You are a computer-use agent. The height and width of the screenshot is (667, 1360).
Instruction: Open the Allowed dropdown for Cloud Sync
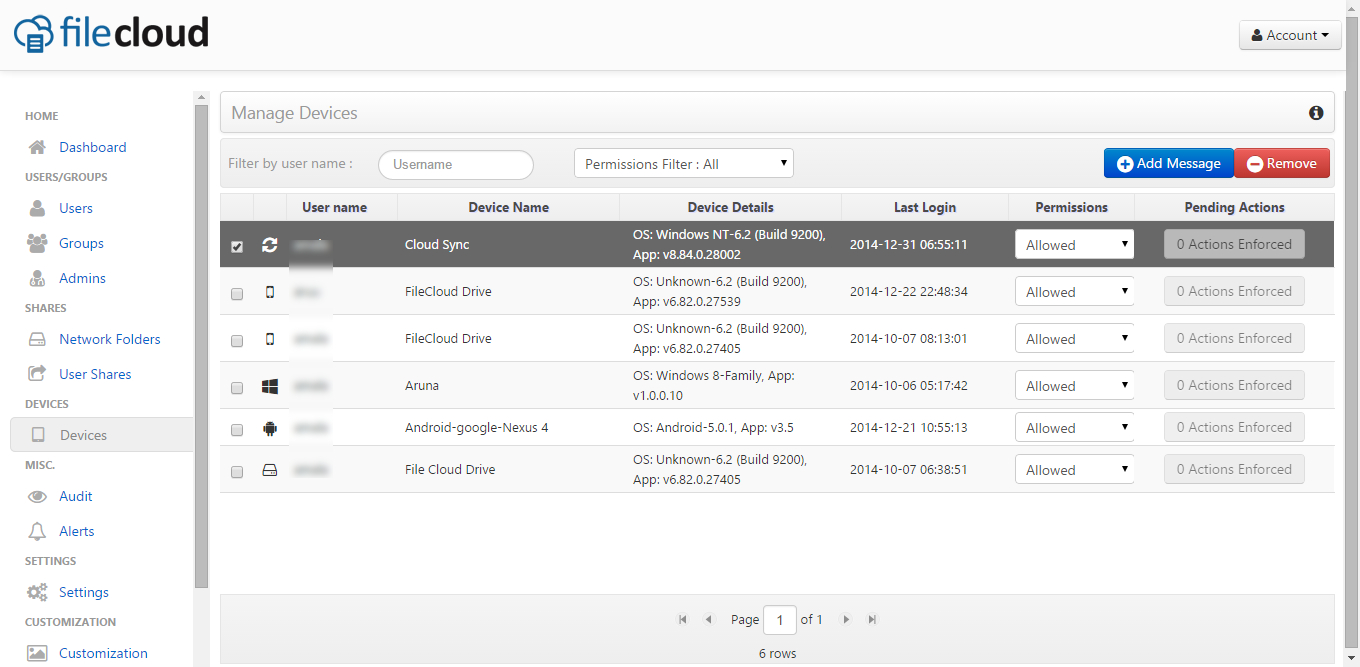pyautogui.click(x=1074, y=243)
